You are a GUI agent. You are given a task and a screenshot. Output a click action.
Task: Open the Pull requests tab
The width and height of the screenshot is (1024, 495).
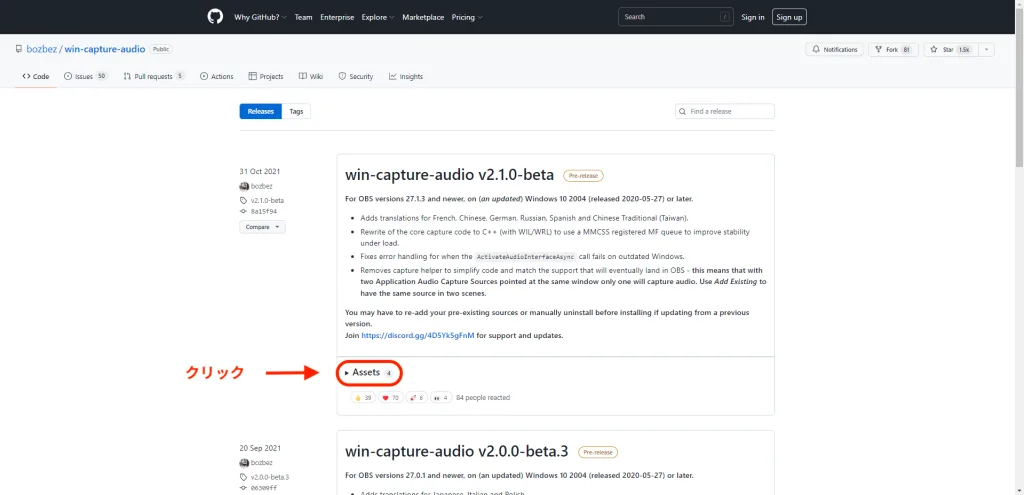pyautogui.click(x=154, y=76)
